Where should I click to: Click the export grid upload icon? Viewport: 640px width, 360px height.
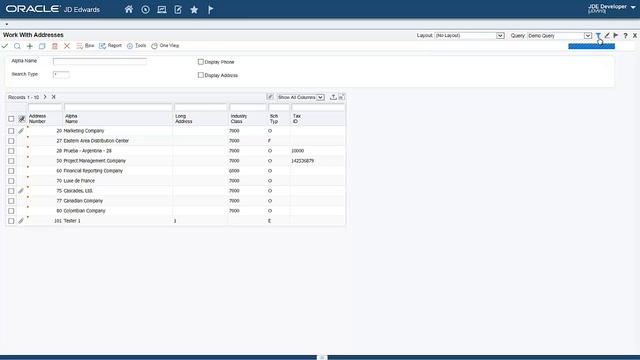(333, 97)
